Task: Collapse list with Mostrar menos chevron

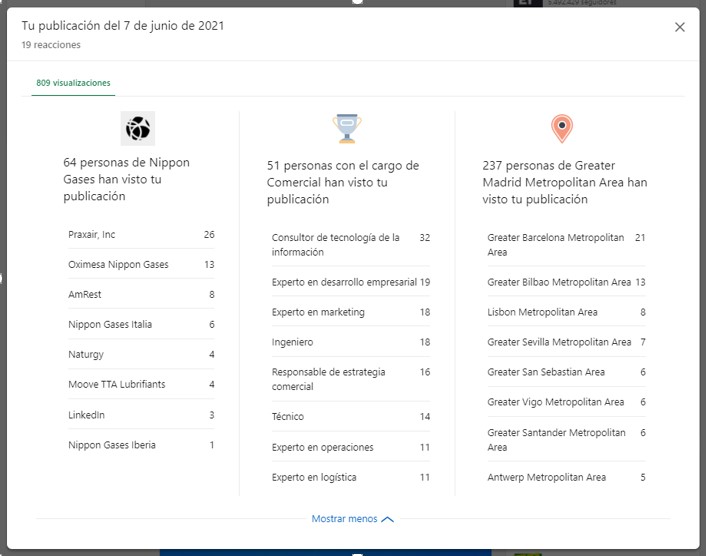Action: click(x=353, y=519)
